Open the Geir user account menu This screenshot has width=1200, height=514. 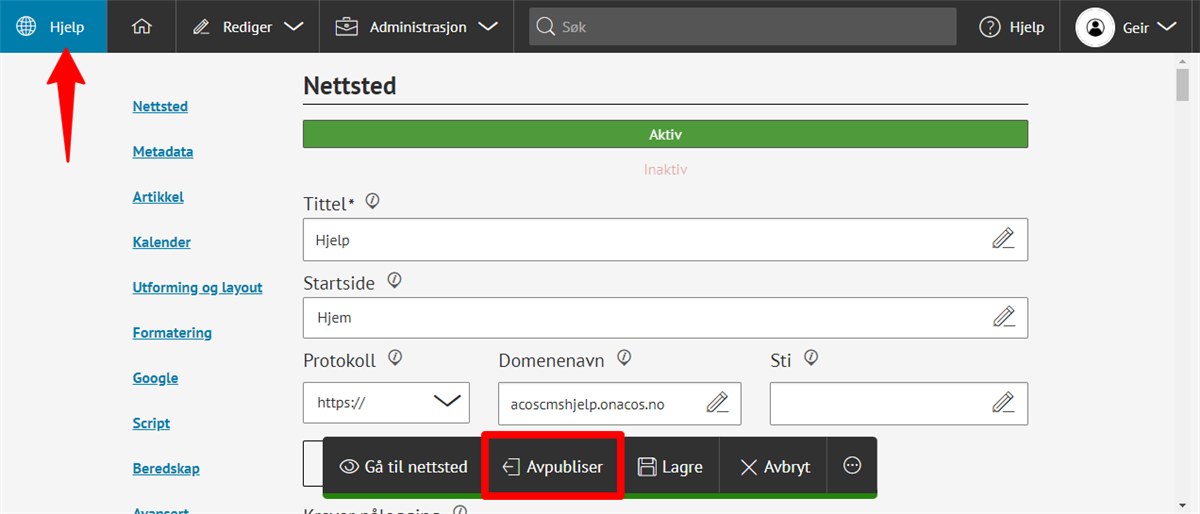click(x=1126, y=27)
